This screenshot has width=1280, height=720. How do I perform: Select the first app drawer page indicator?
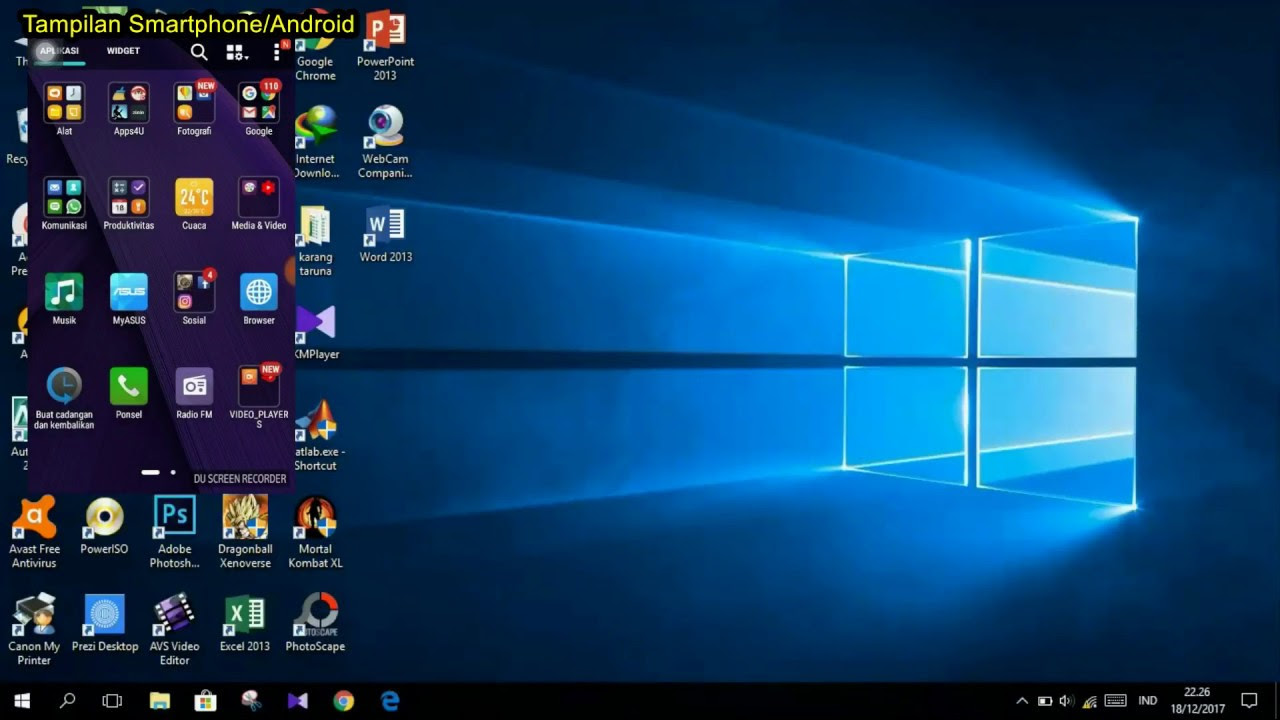150,472
